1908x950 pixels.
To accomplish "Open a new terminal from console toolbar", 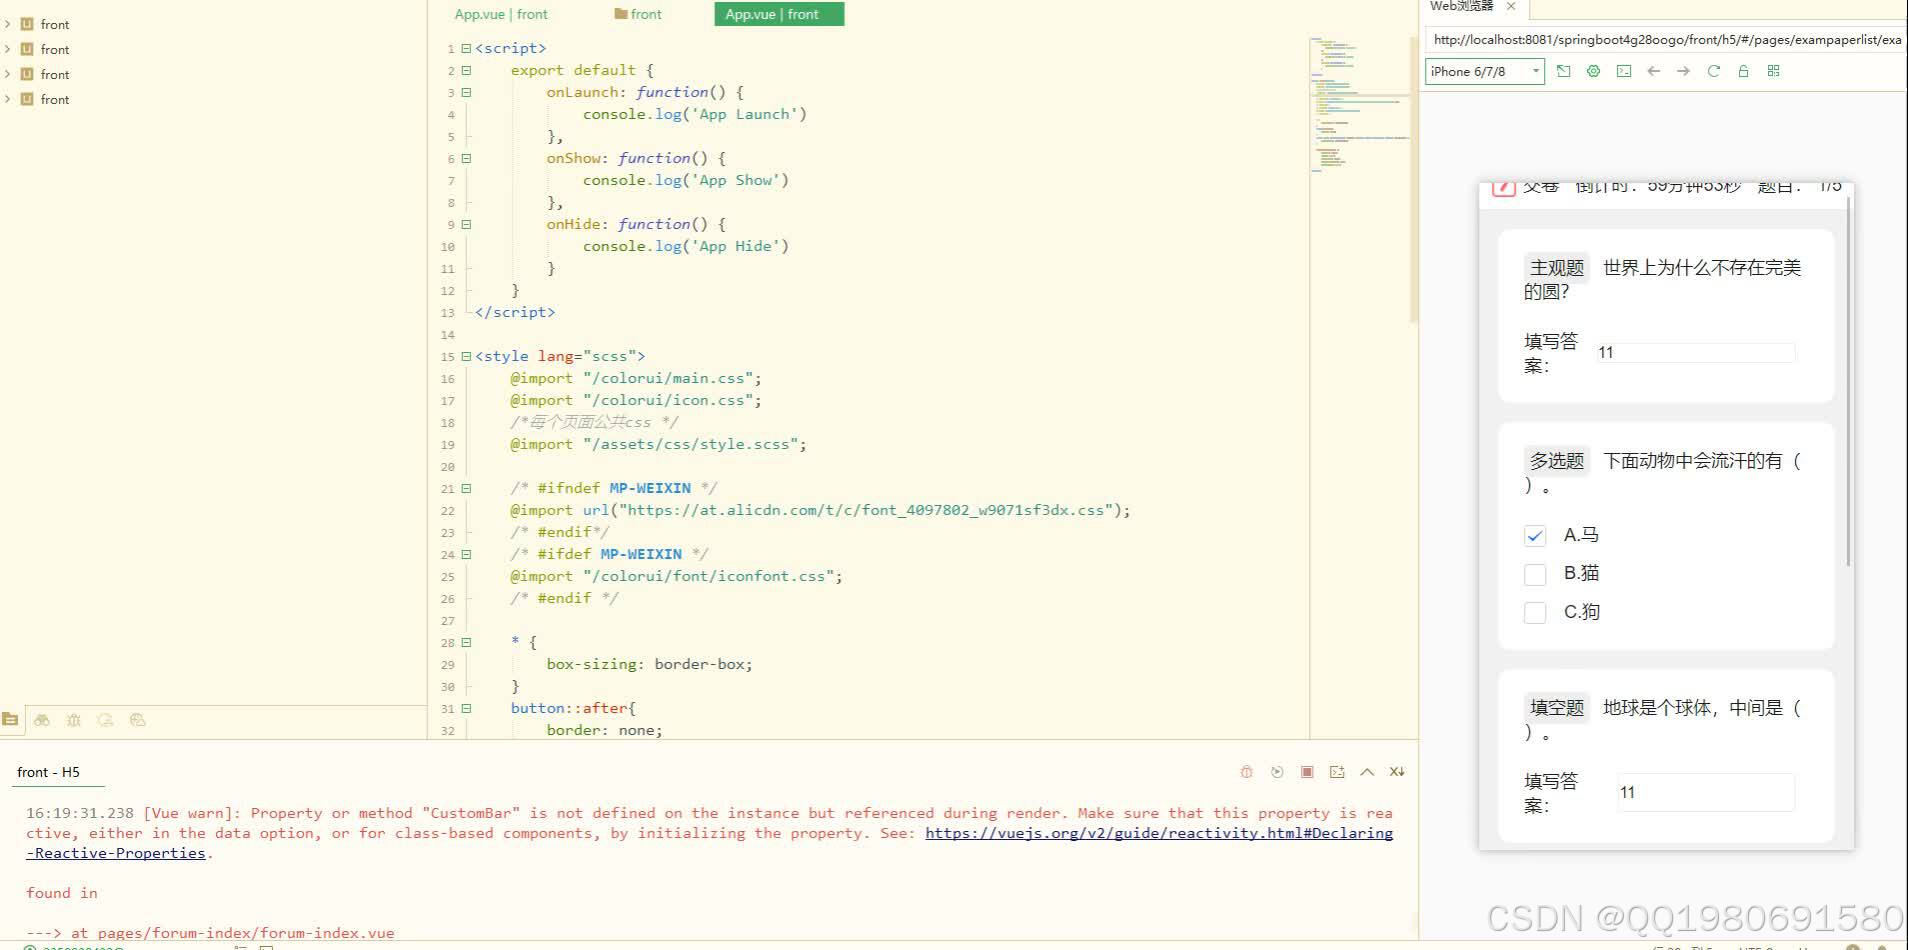I will click(x=1337, y=772).
